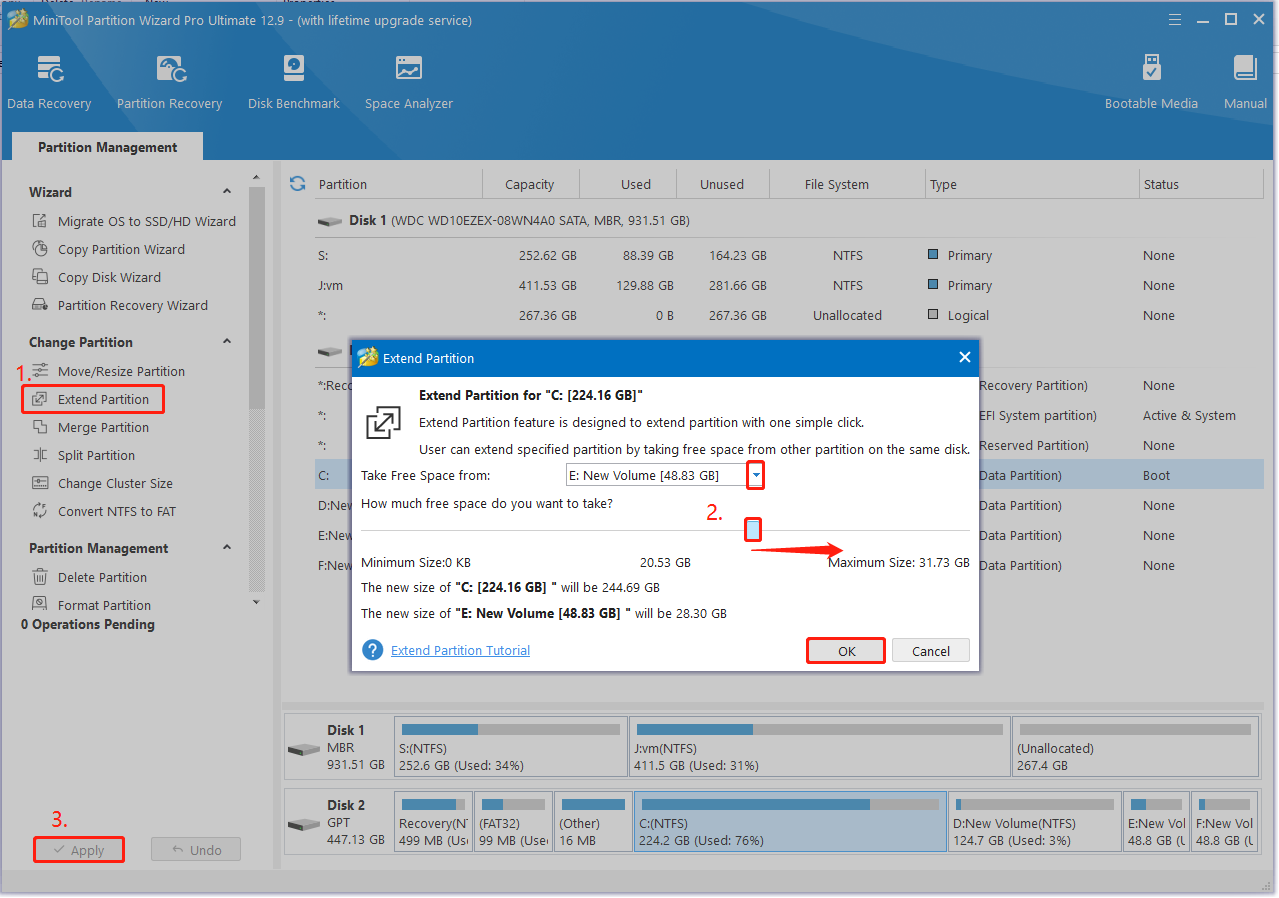Select Unallocated 267.4 GB block in disk map
Viewport: 1279px width, 898px height.
(x=1134, y=746)
